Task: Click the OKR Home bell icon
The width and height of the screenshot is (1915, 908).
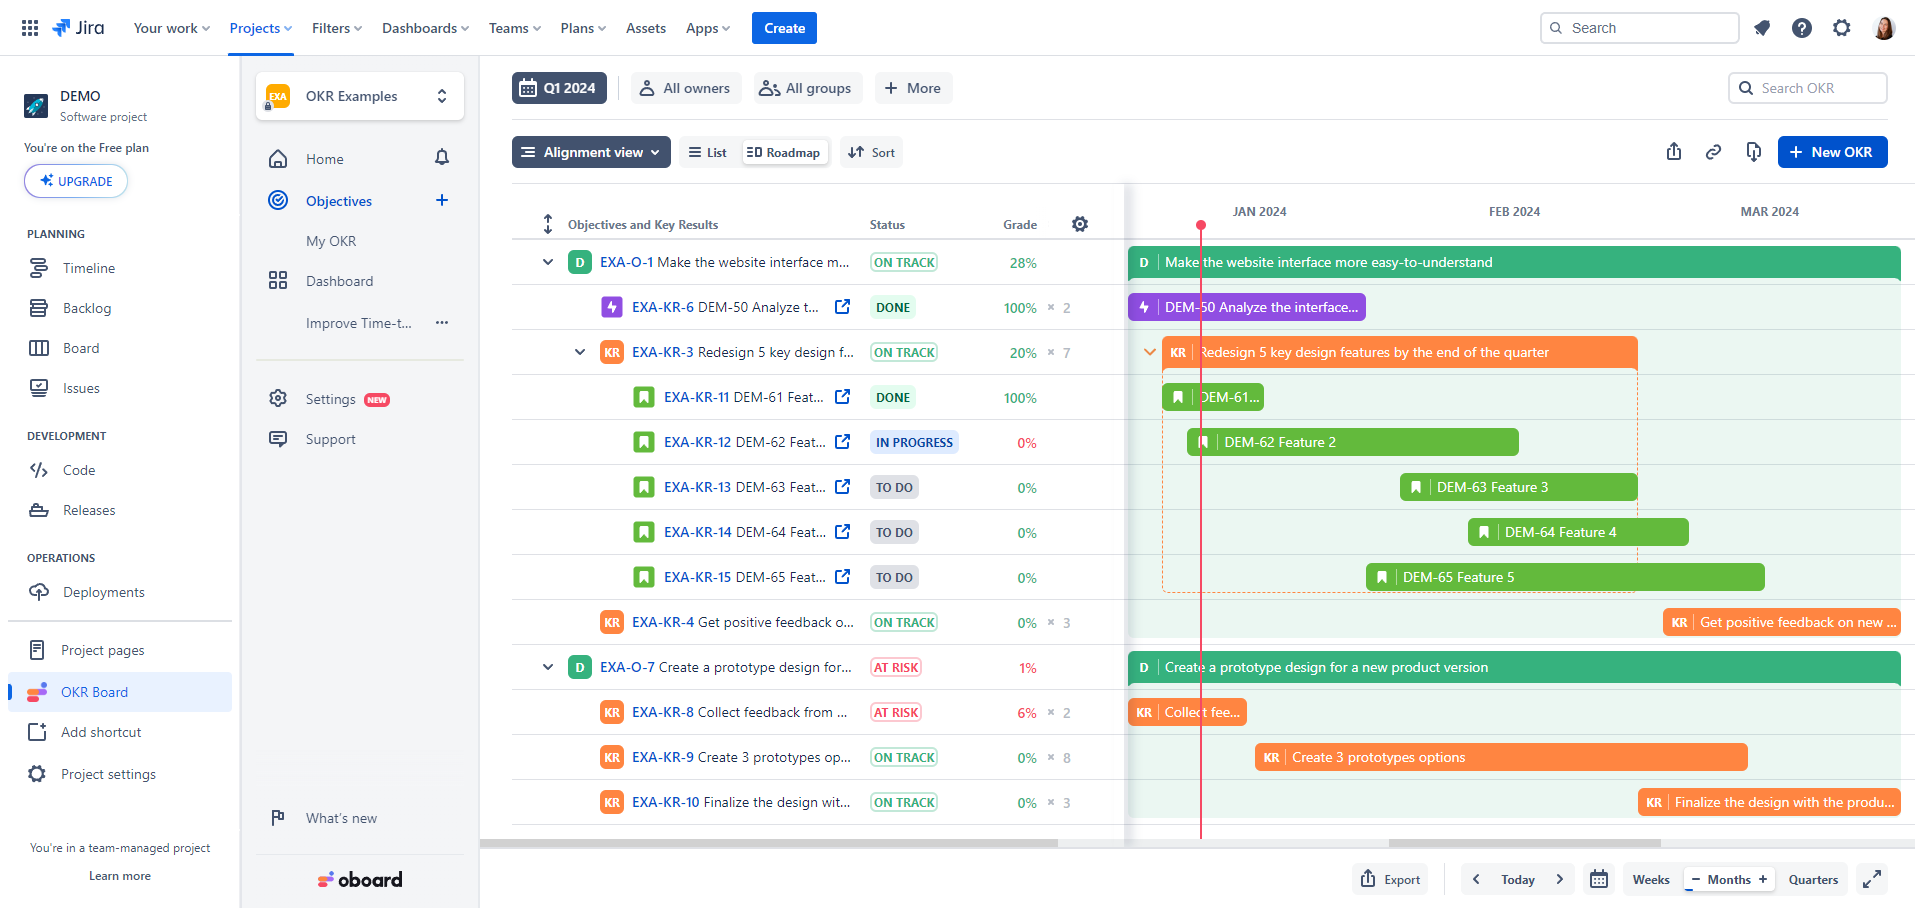Action: pyautogui.click(x=442, y=158)
